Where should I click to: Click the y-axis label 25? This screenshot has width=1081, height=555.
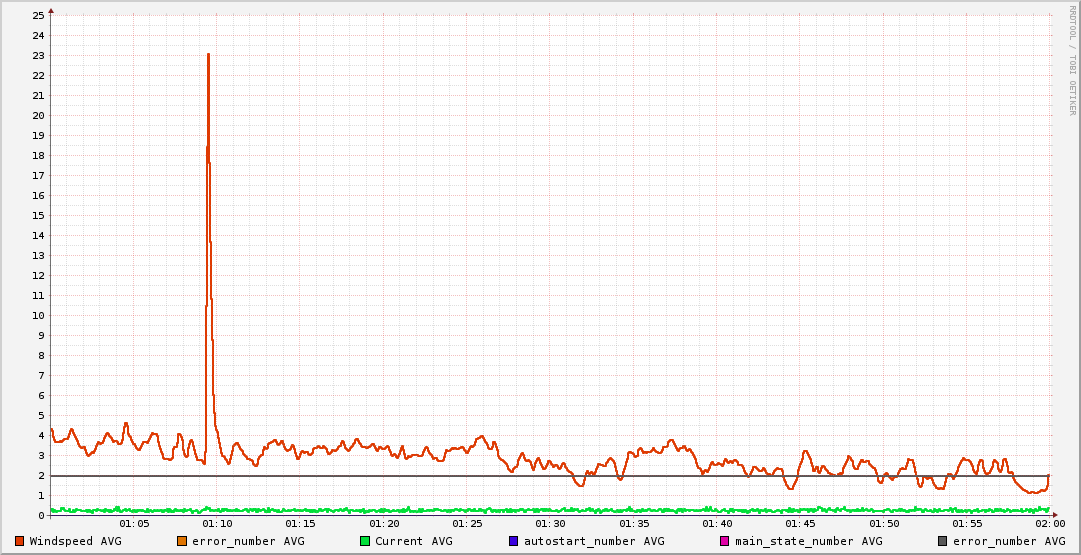click(38, 15)
